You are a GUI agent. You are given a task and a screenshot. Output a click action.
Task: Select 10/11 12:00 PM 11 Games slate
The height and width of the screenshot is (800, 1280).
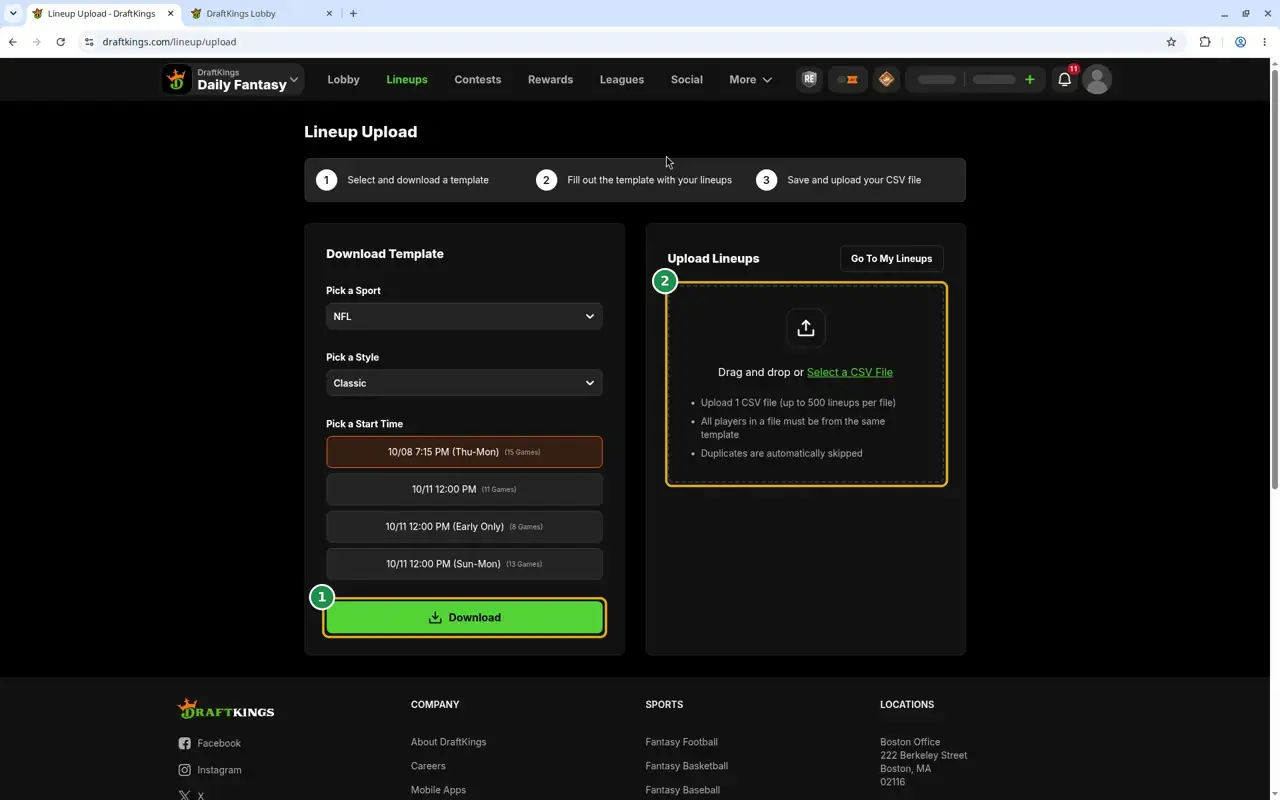pyautogui.click(x=464, y=489)
